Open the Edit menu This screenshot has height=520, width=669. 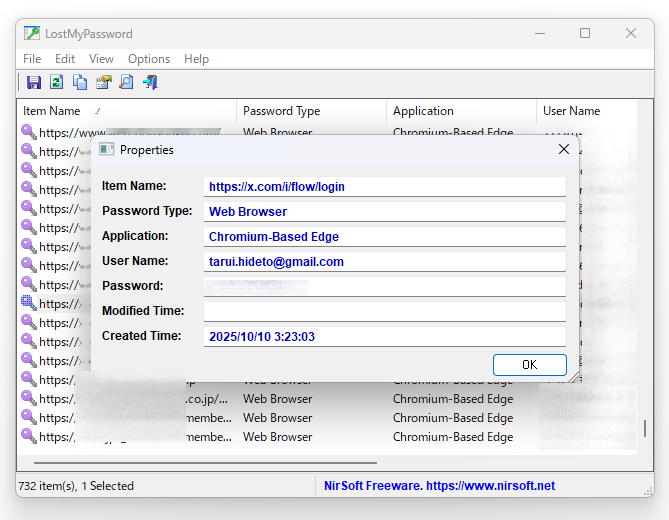tap(65, 59)
